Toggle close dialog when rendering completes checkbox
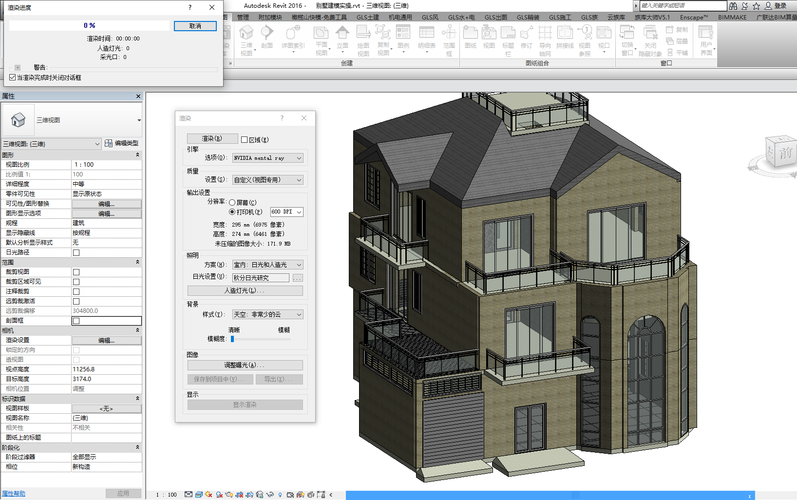797x500 pixels. pos(12,77)
